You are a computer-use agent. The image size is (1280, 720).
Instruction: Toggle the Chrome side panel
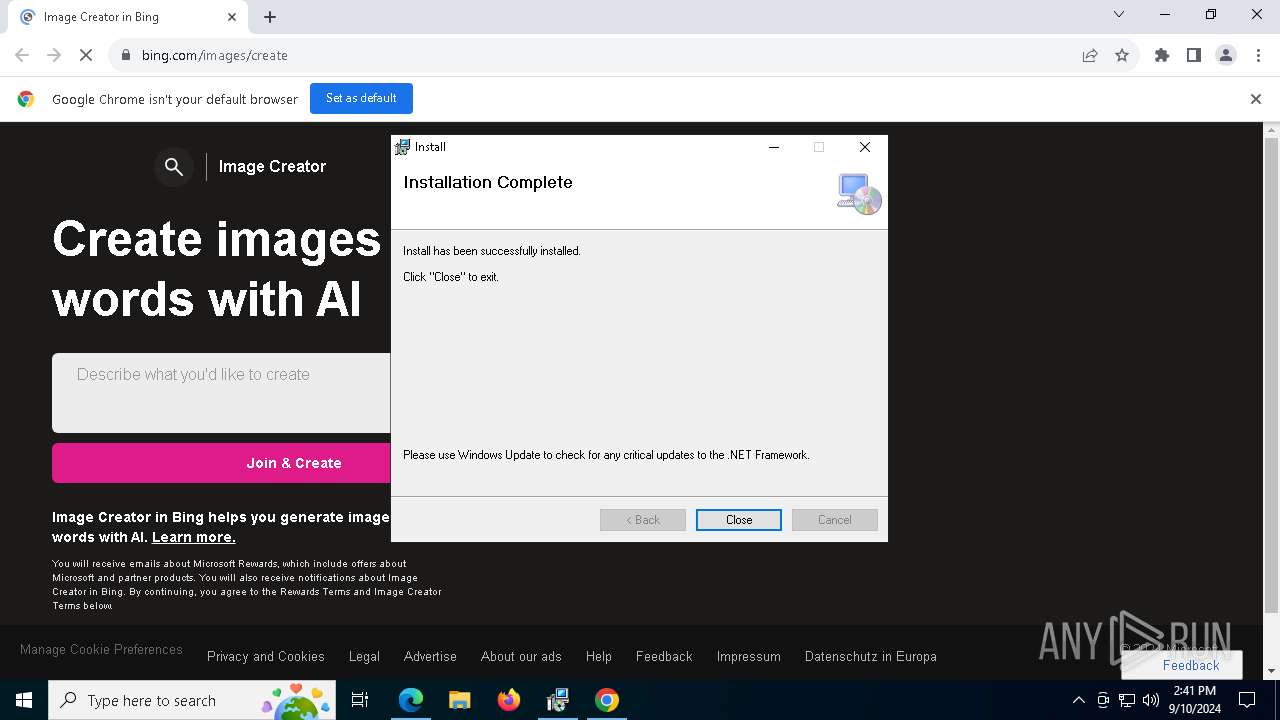tap(1194, 56)
